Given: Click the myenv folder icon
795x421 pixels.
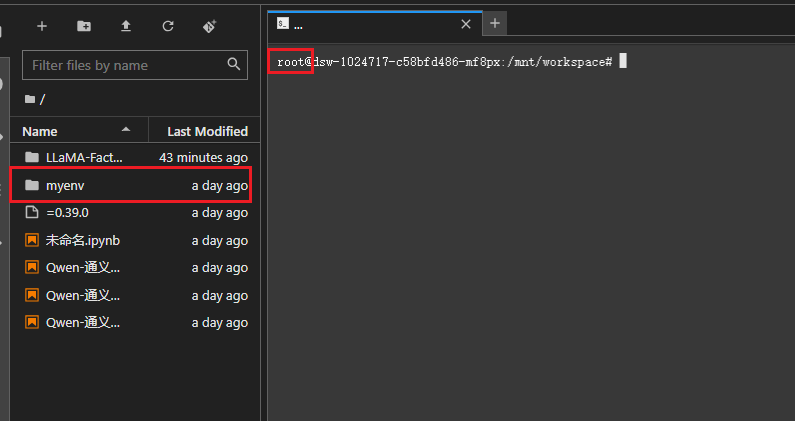Looking at the screenshot, I should 32,185.
